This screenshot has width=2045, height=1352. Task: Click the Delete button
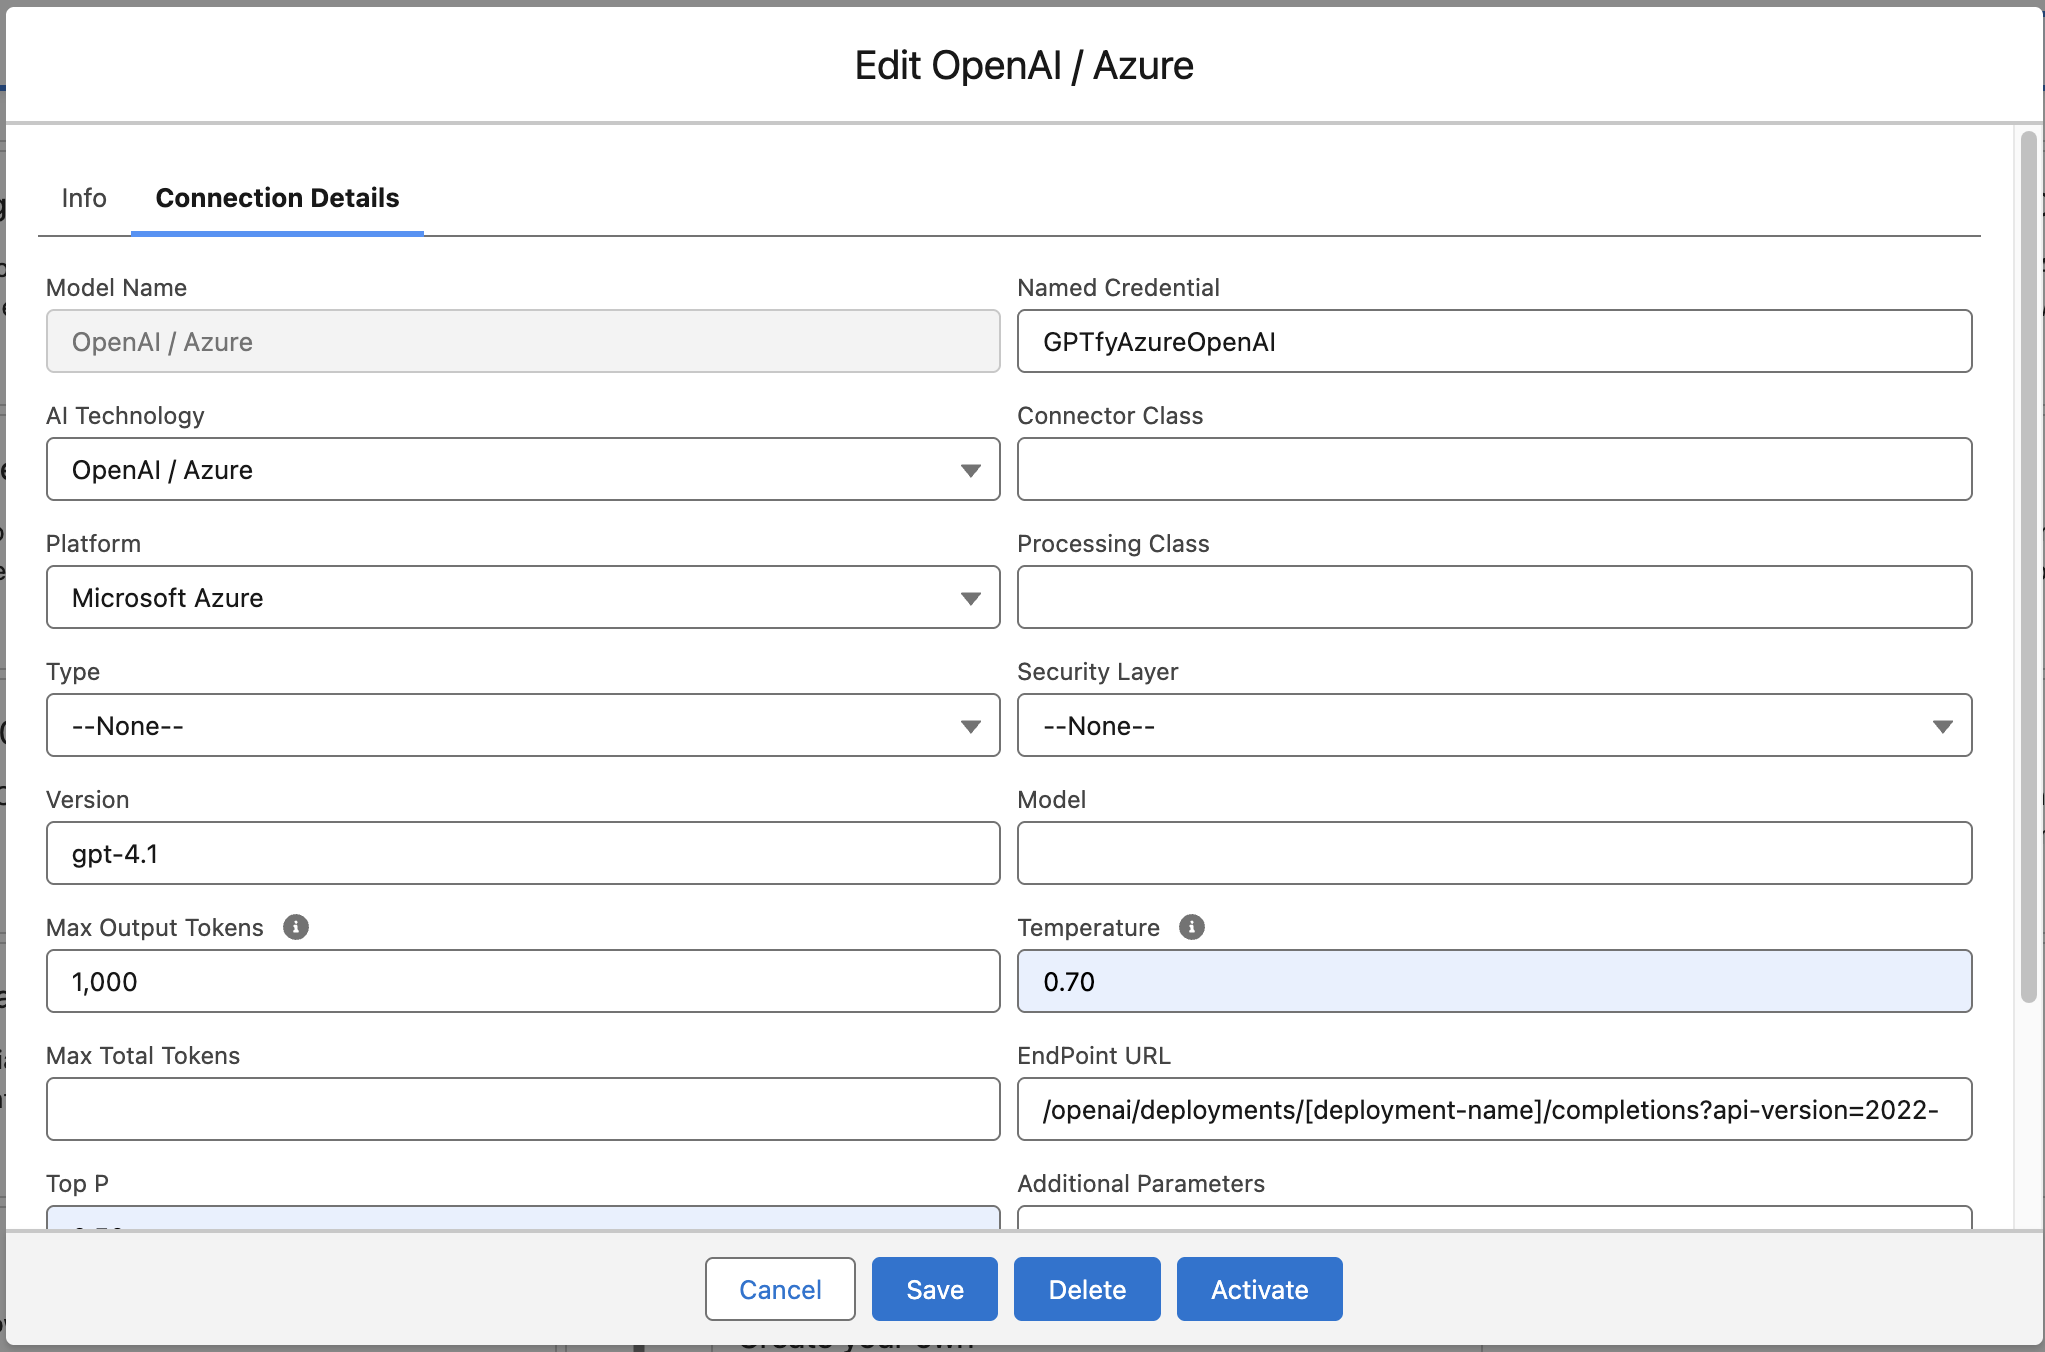coord(1086,1289)
